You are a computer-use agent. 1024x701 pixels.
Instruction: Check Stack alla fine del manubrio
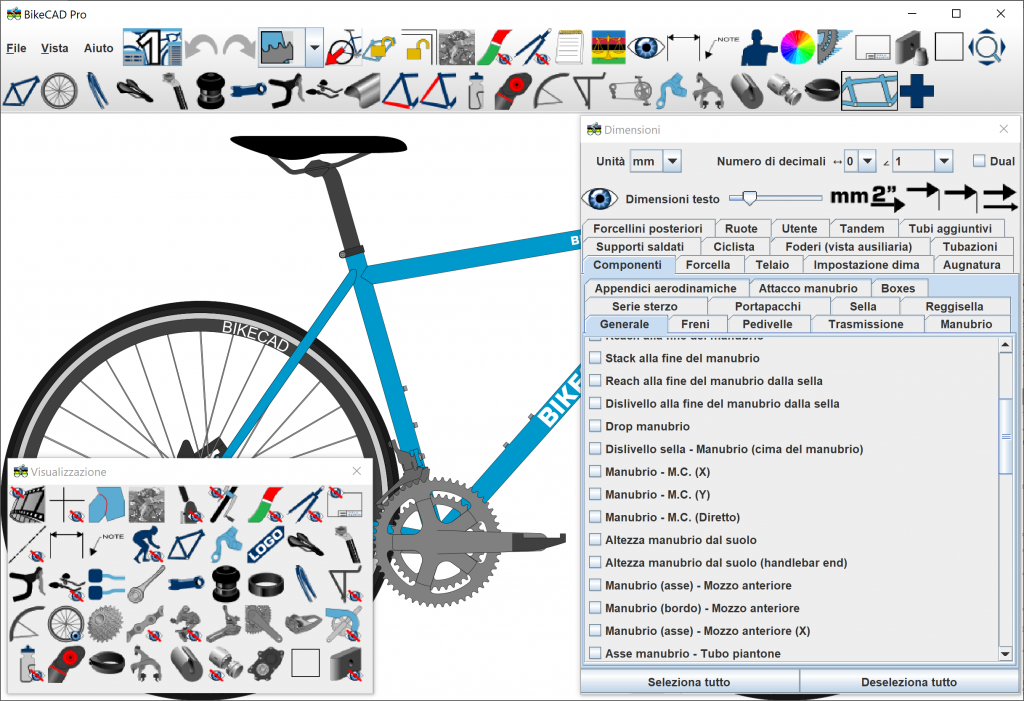click(595, 358)
